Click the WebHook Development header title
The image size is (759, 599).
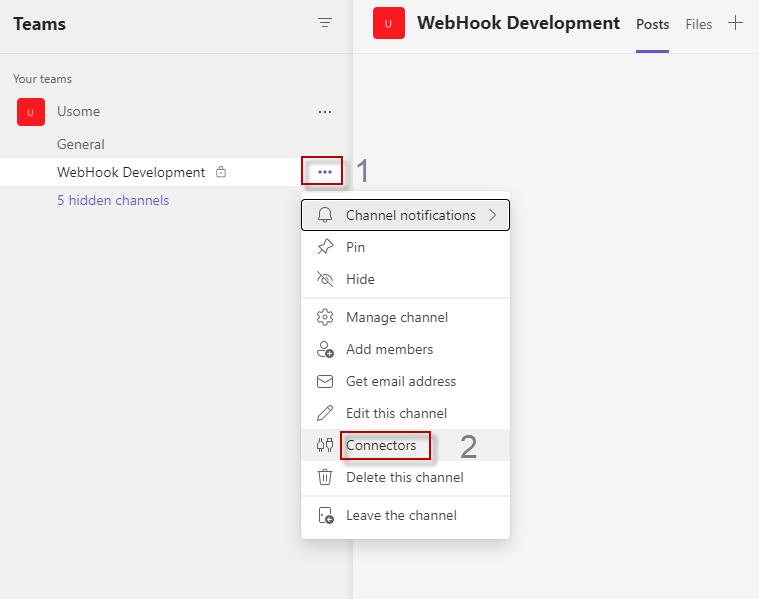pos(518,23)
